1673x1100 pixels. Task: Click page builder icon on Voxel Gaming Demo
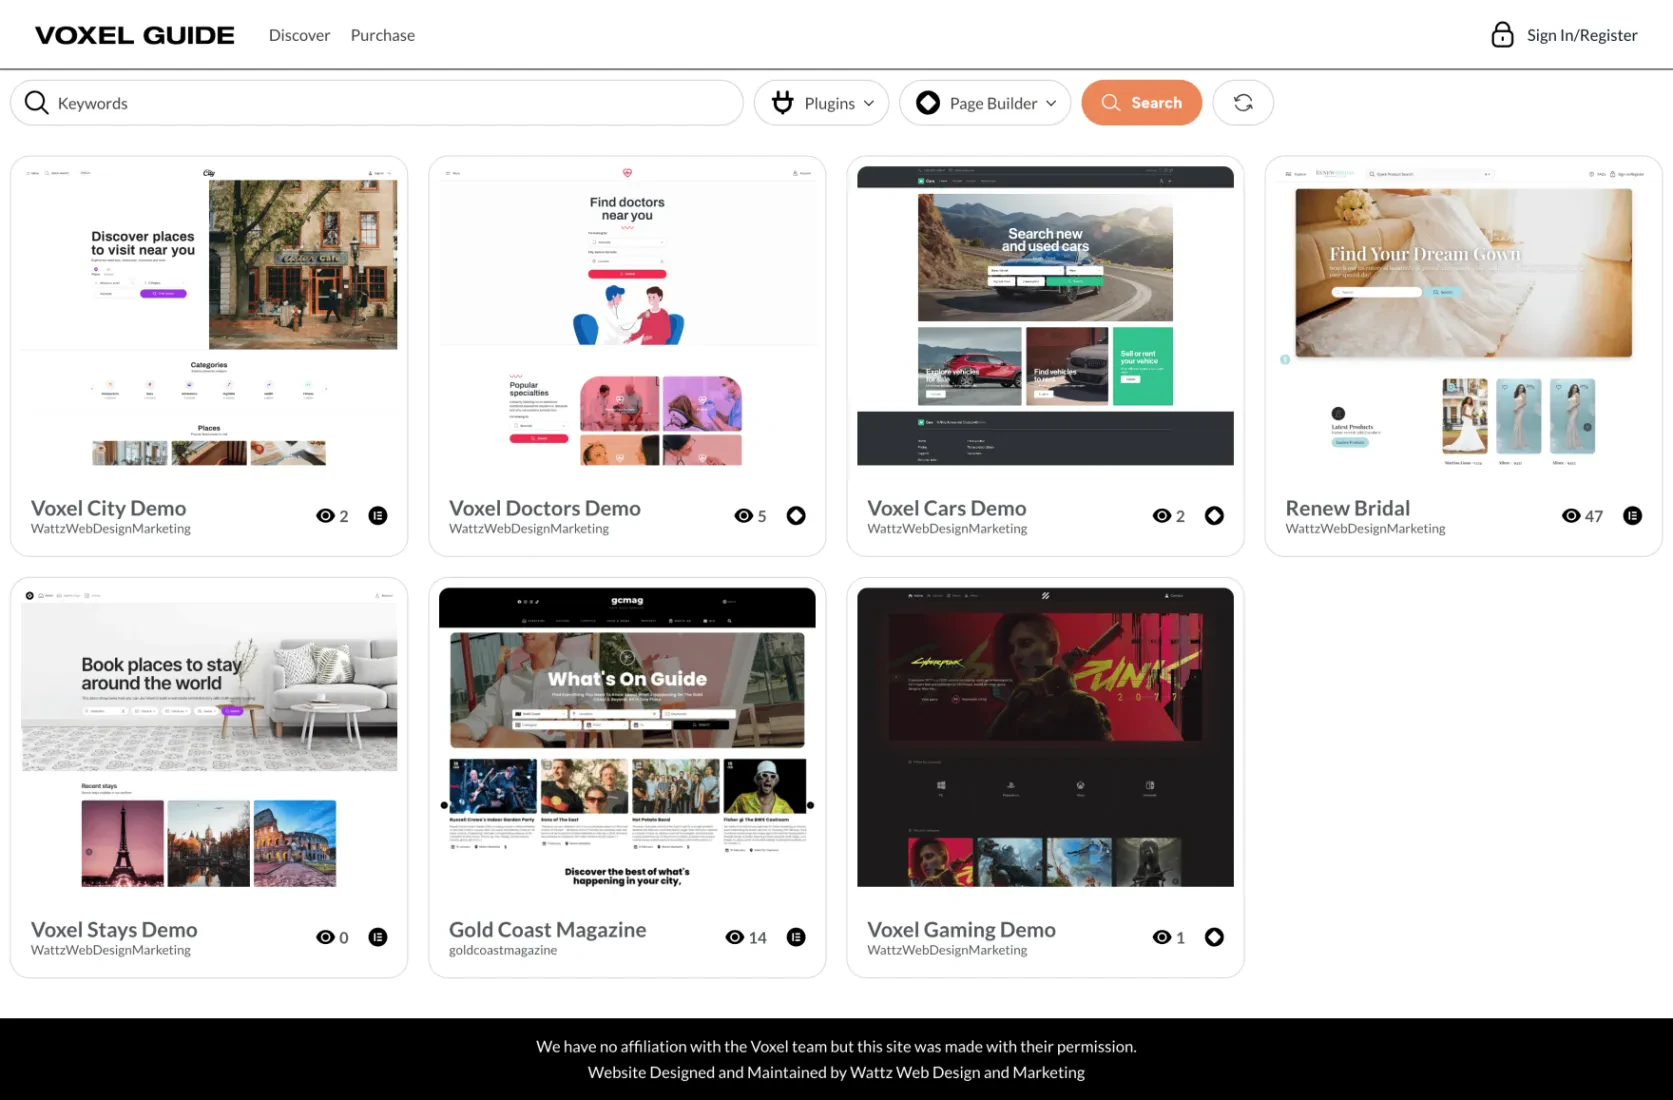(x=1214, y=937)
